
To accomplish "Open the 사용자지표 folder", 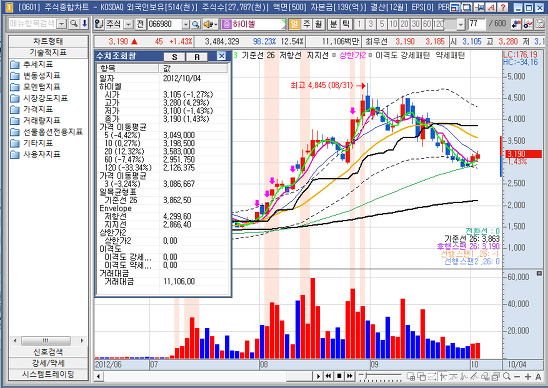I will click(x=35, y=155).
